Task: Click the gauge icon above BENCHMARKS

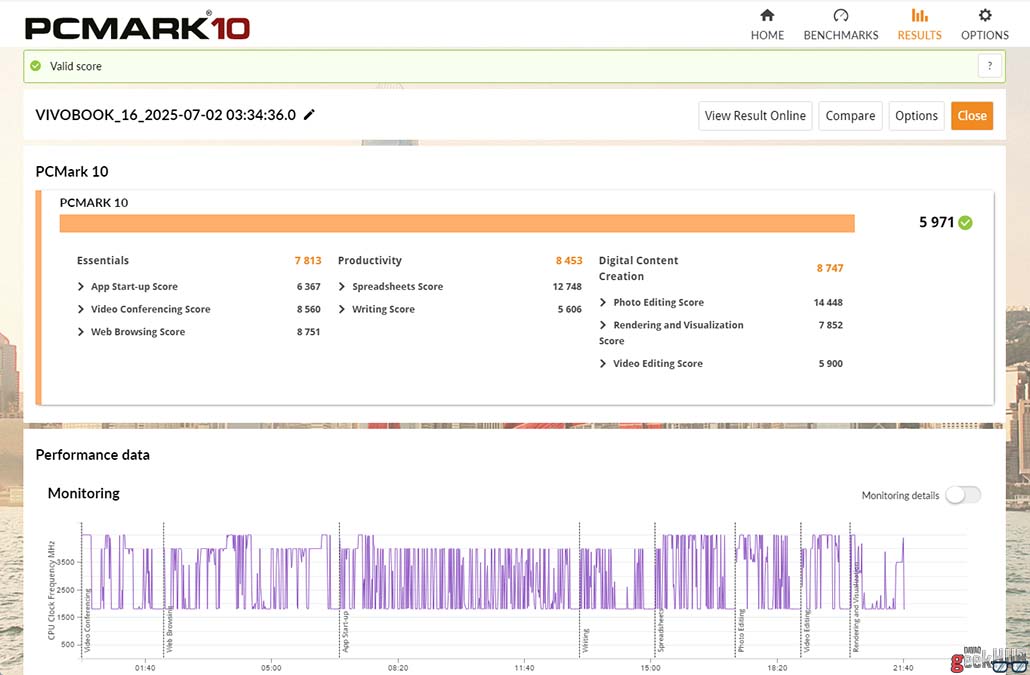Action: coord(840,15)
